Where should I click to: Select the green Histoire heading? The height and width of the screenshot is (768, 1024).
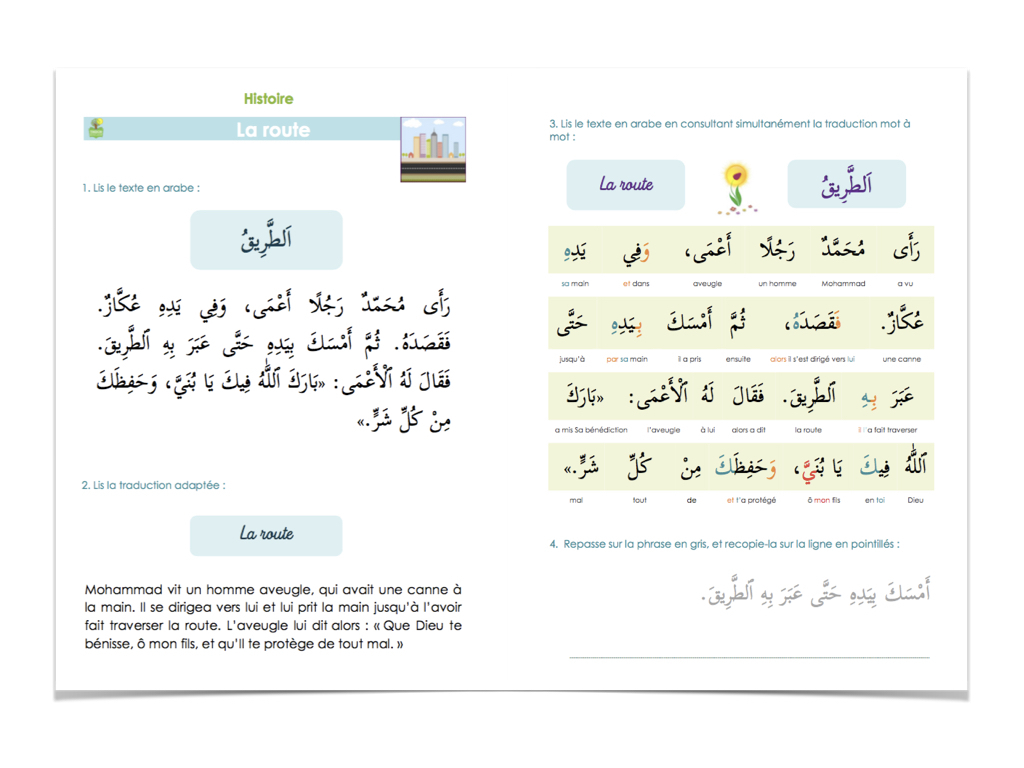click(271, 98)
